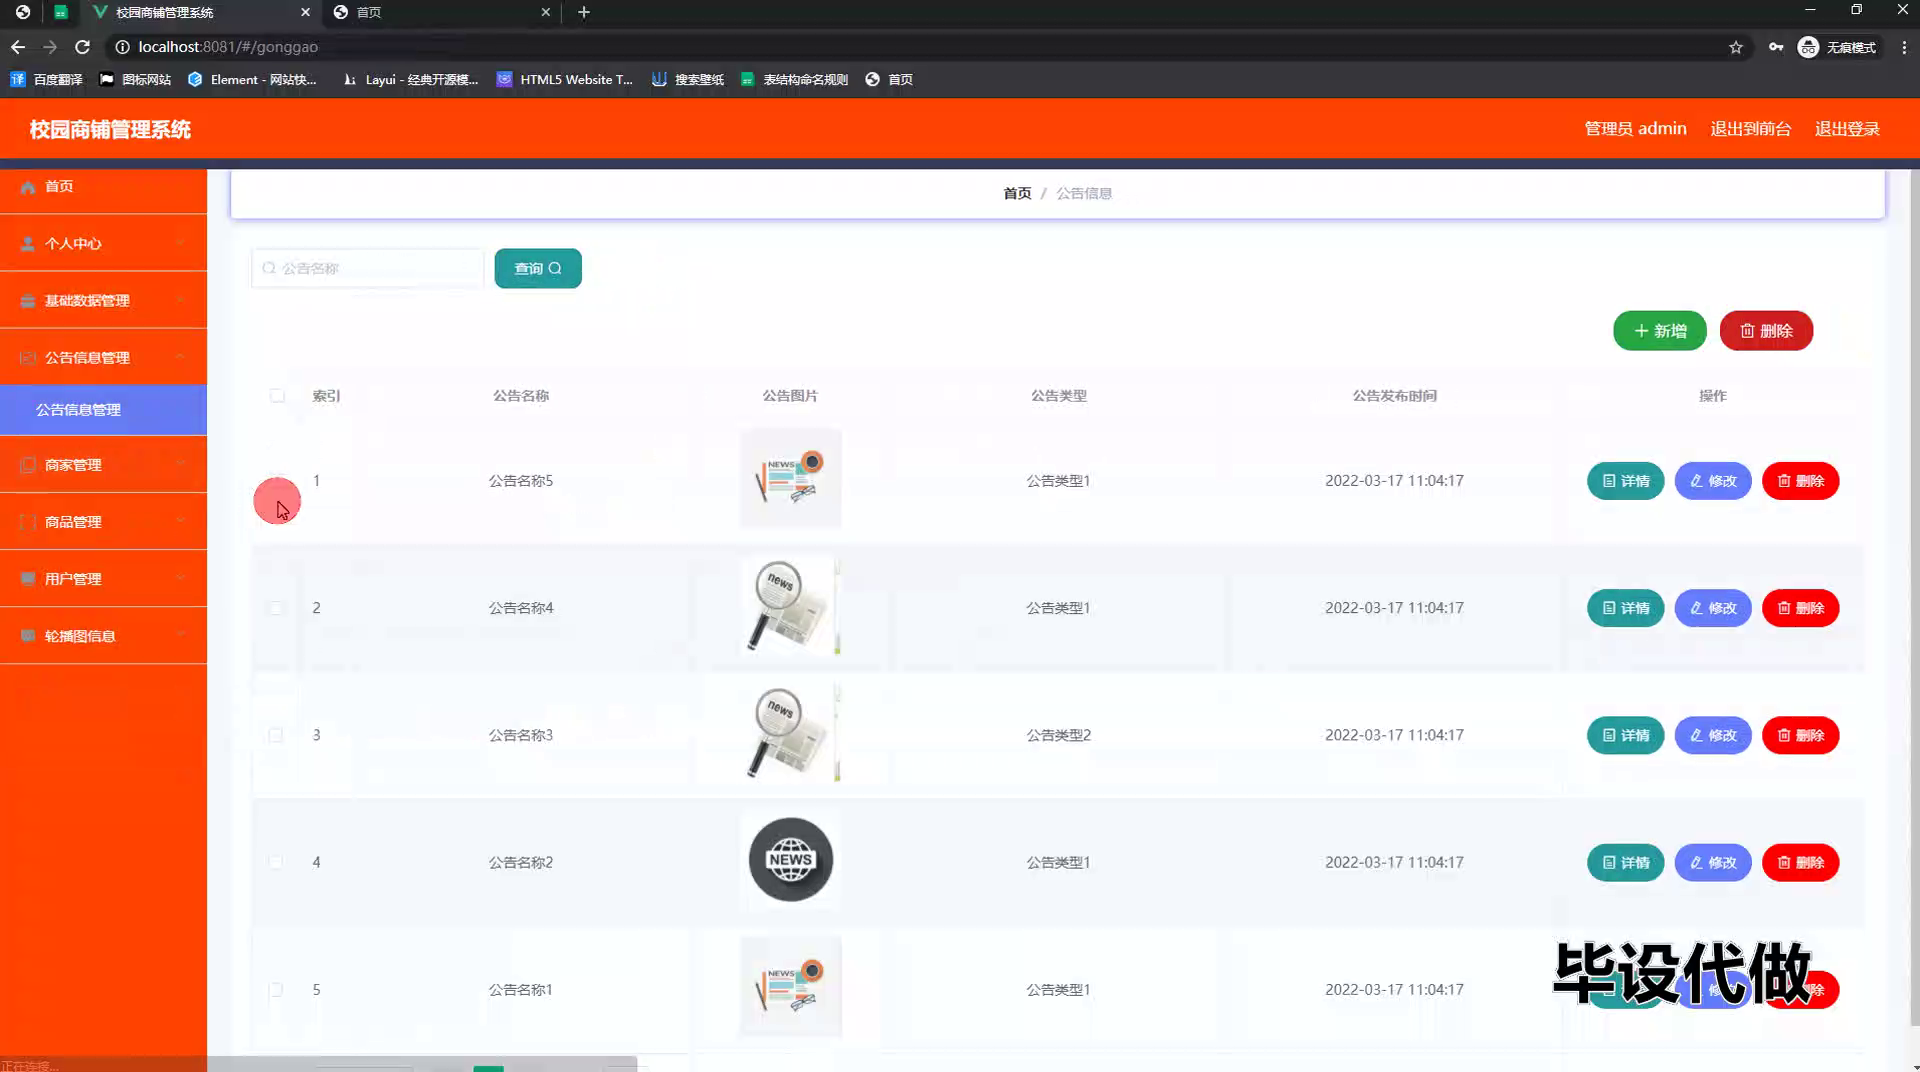
Task: Open Layui bookmark
Action: click(x=410, y=79)
